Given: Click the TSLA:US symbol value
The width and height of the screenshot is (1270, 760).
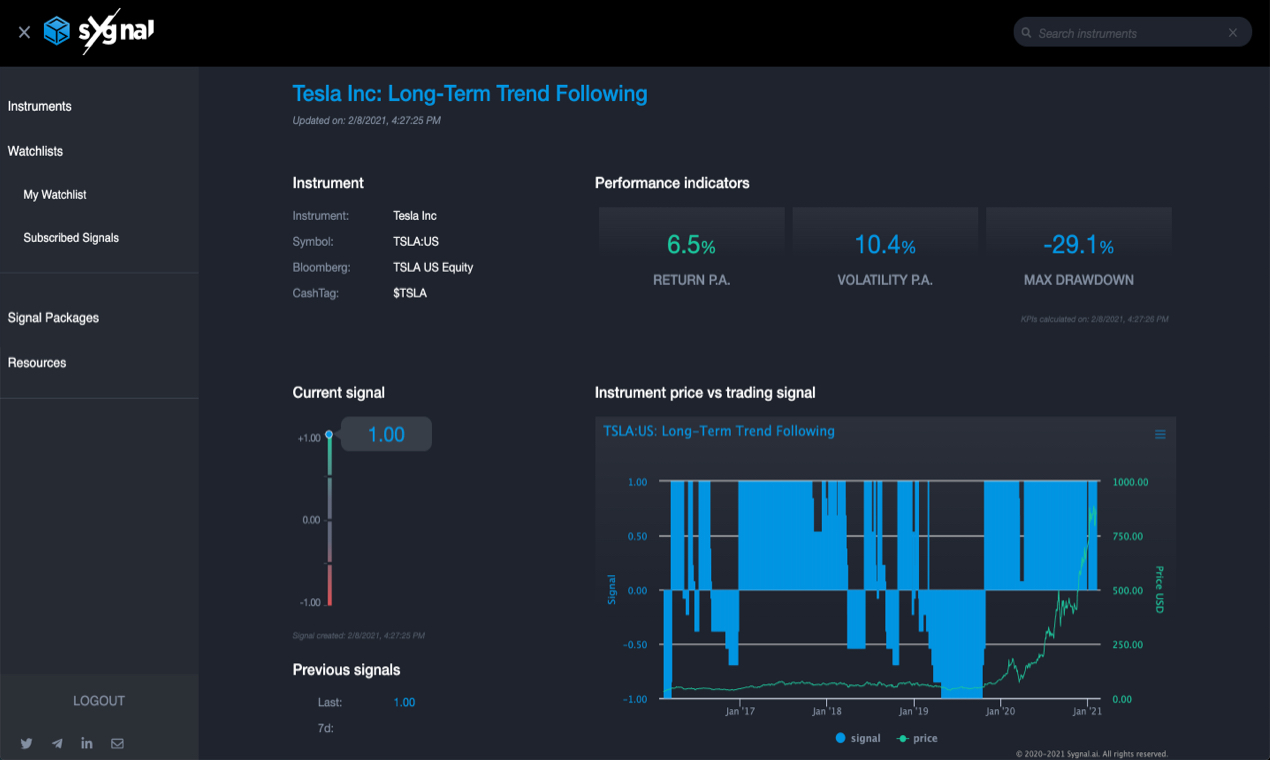Looking at the screenshot, I should (x=416, y=241).
